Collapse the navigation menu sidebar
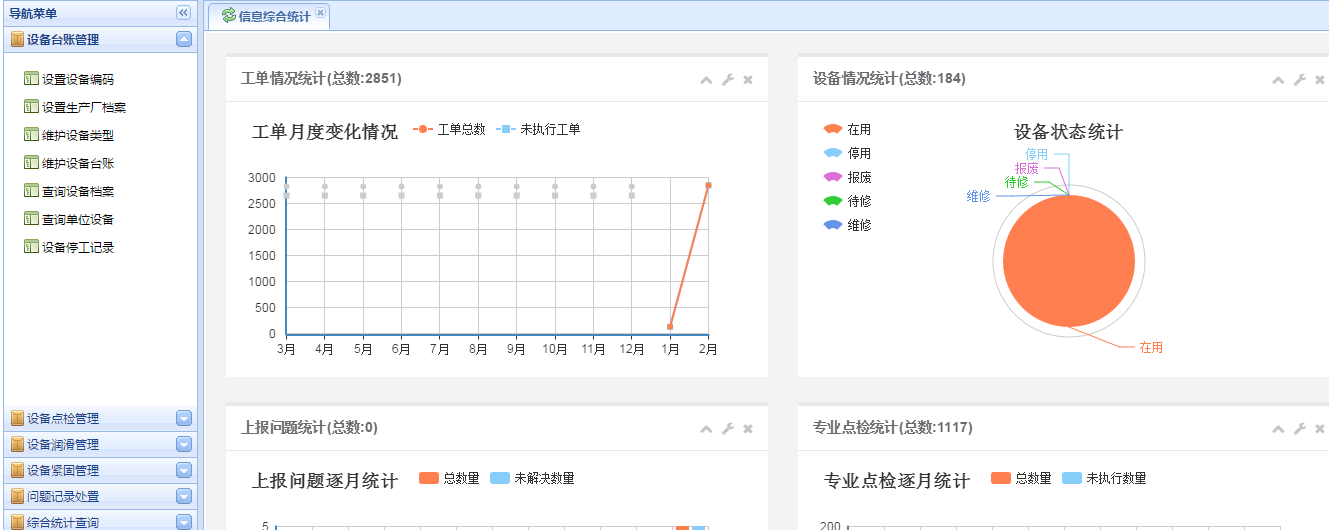This screenshot has width=1329, height=530. (183, 13)
